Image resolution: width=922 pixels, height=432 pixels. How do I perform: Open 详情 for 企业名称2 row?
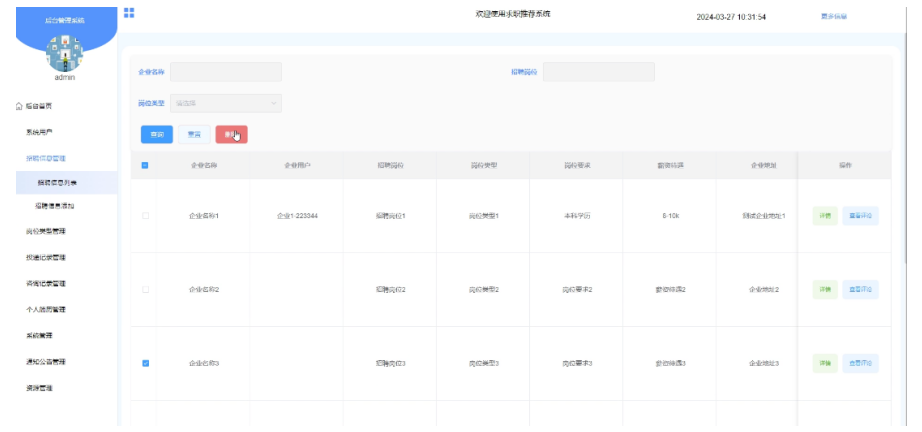tap(825, 290)
